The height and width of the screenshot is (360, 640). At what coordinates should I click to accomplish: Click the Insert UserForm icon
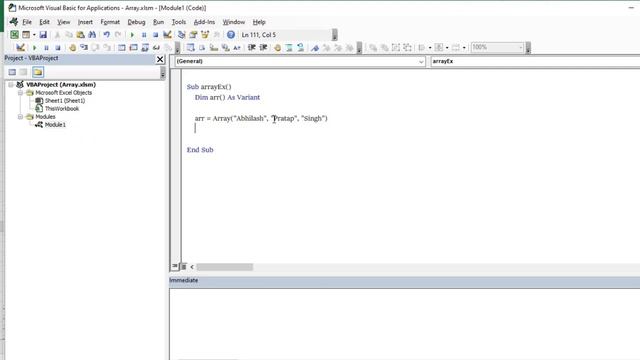coord(26,35)
